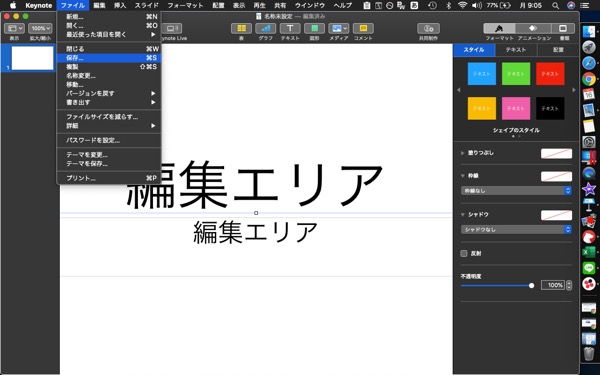Show next page of shape styles arrow
Screen dimensions: 600x375
pyautogui.click(x=574, y=90)
